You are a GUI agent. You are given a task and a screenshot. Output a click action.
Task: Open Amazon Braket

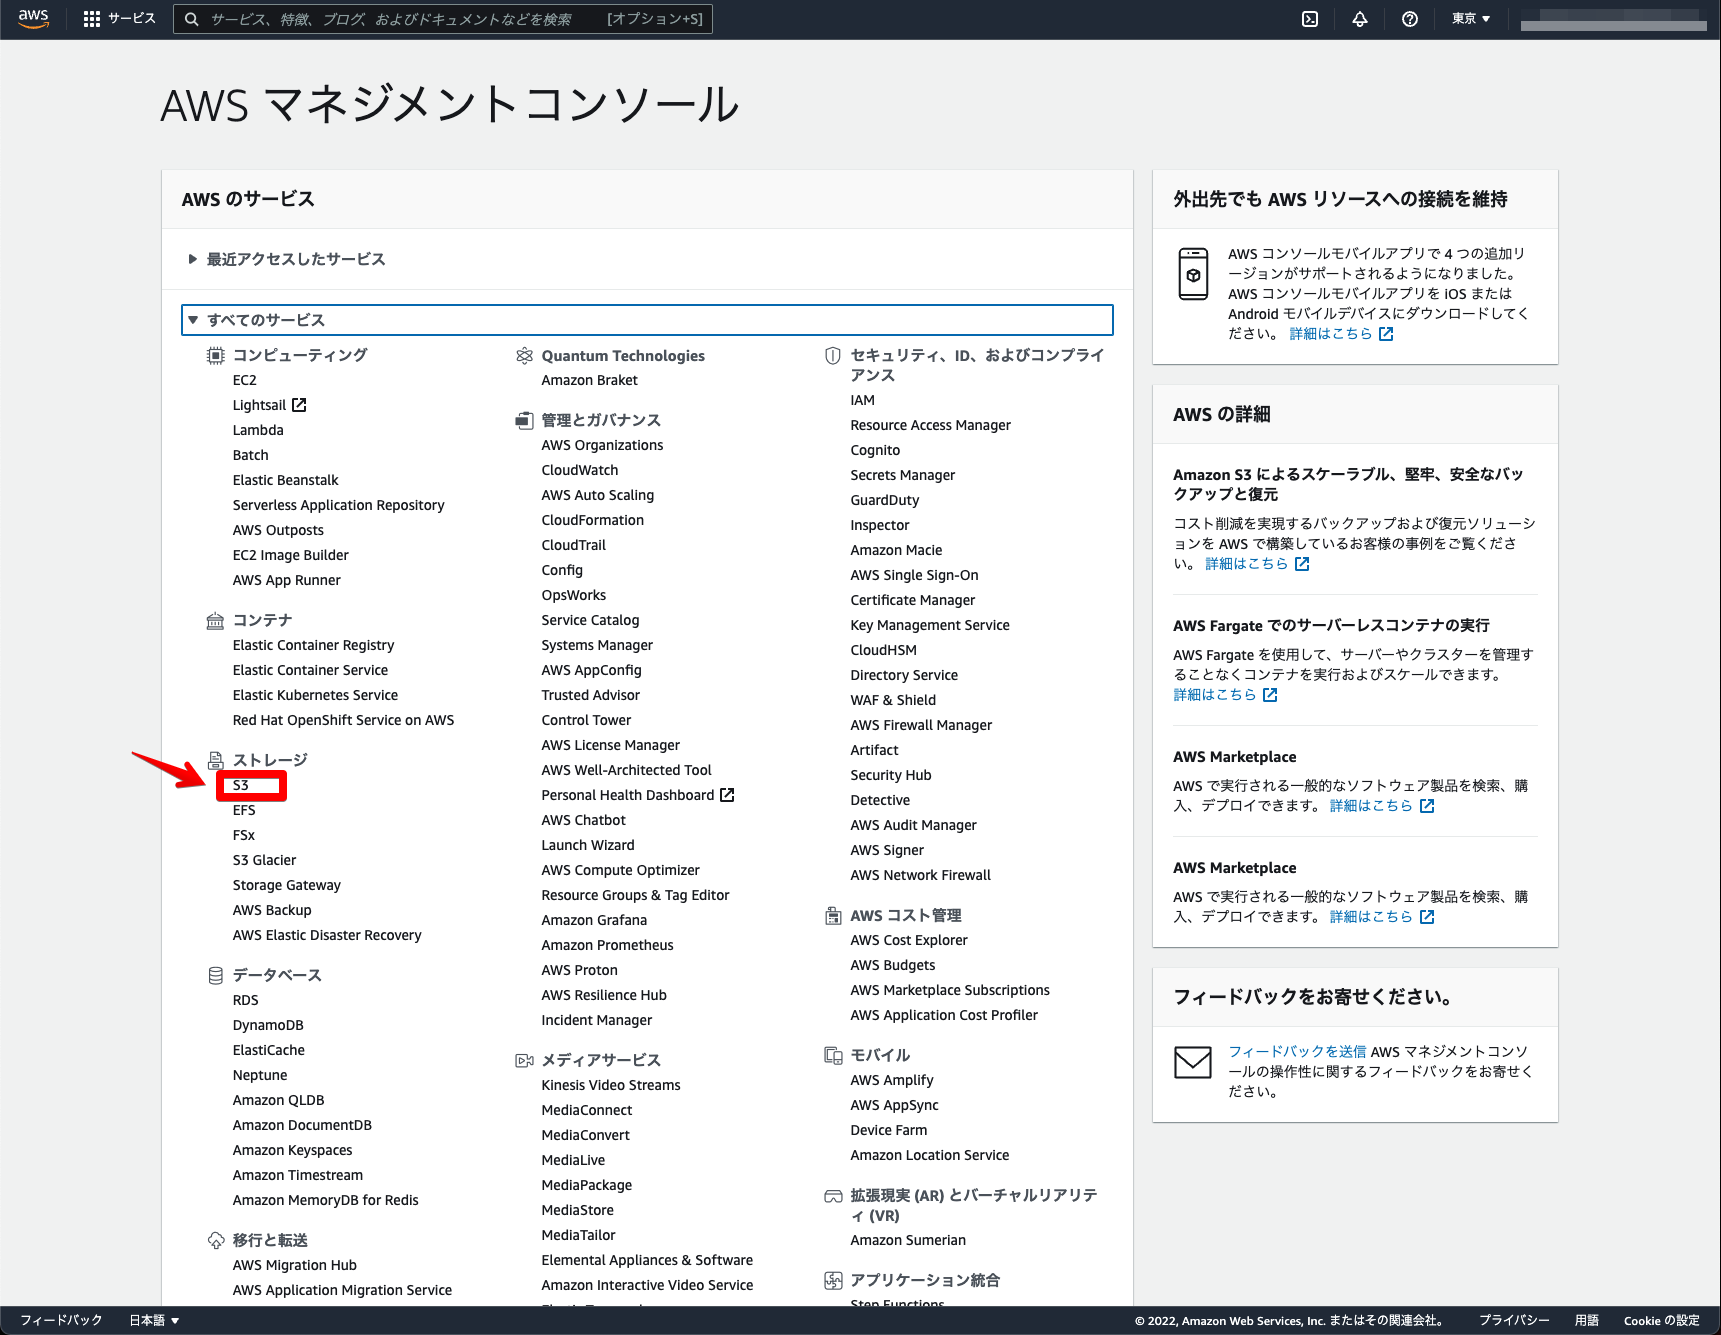[590, 380]
